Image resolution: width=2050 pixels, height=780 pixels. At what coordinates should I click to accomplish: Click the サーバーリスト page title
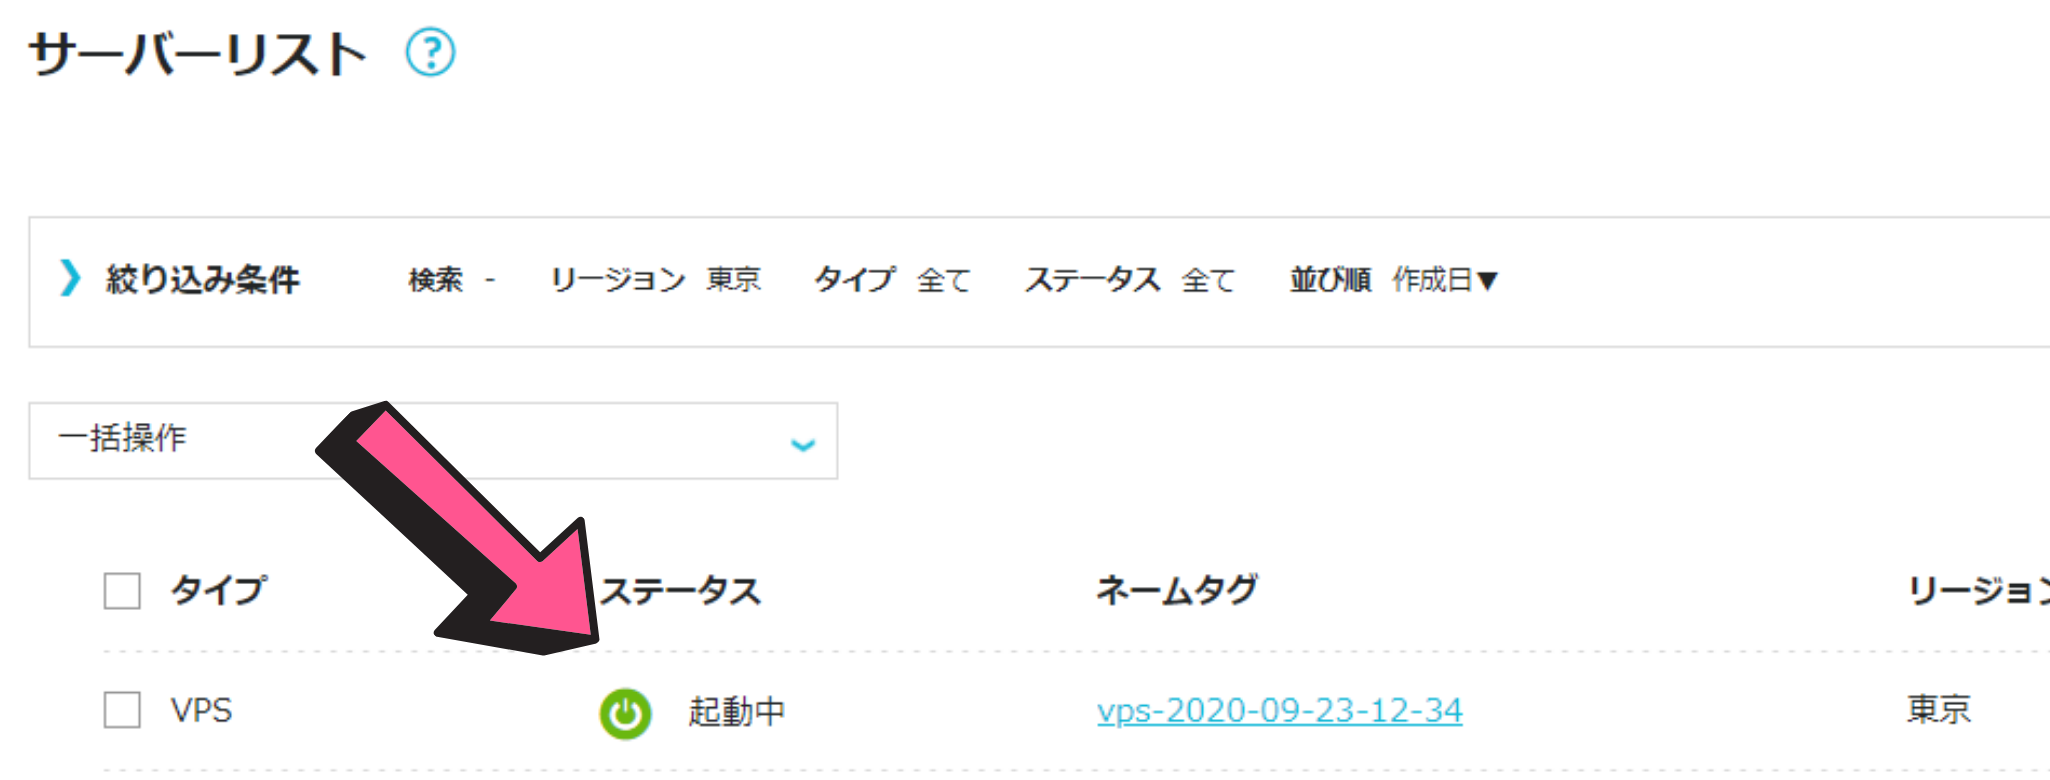coord(198,53)
